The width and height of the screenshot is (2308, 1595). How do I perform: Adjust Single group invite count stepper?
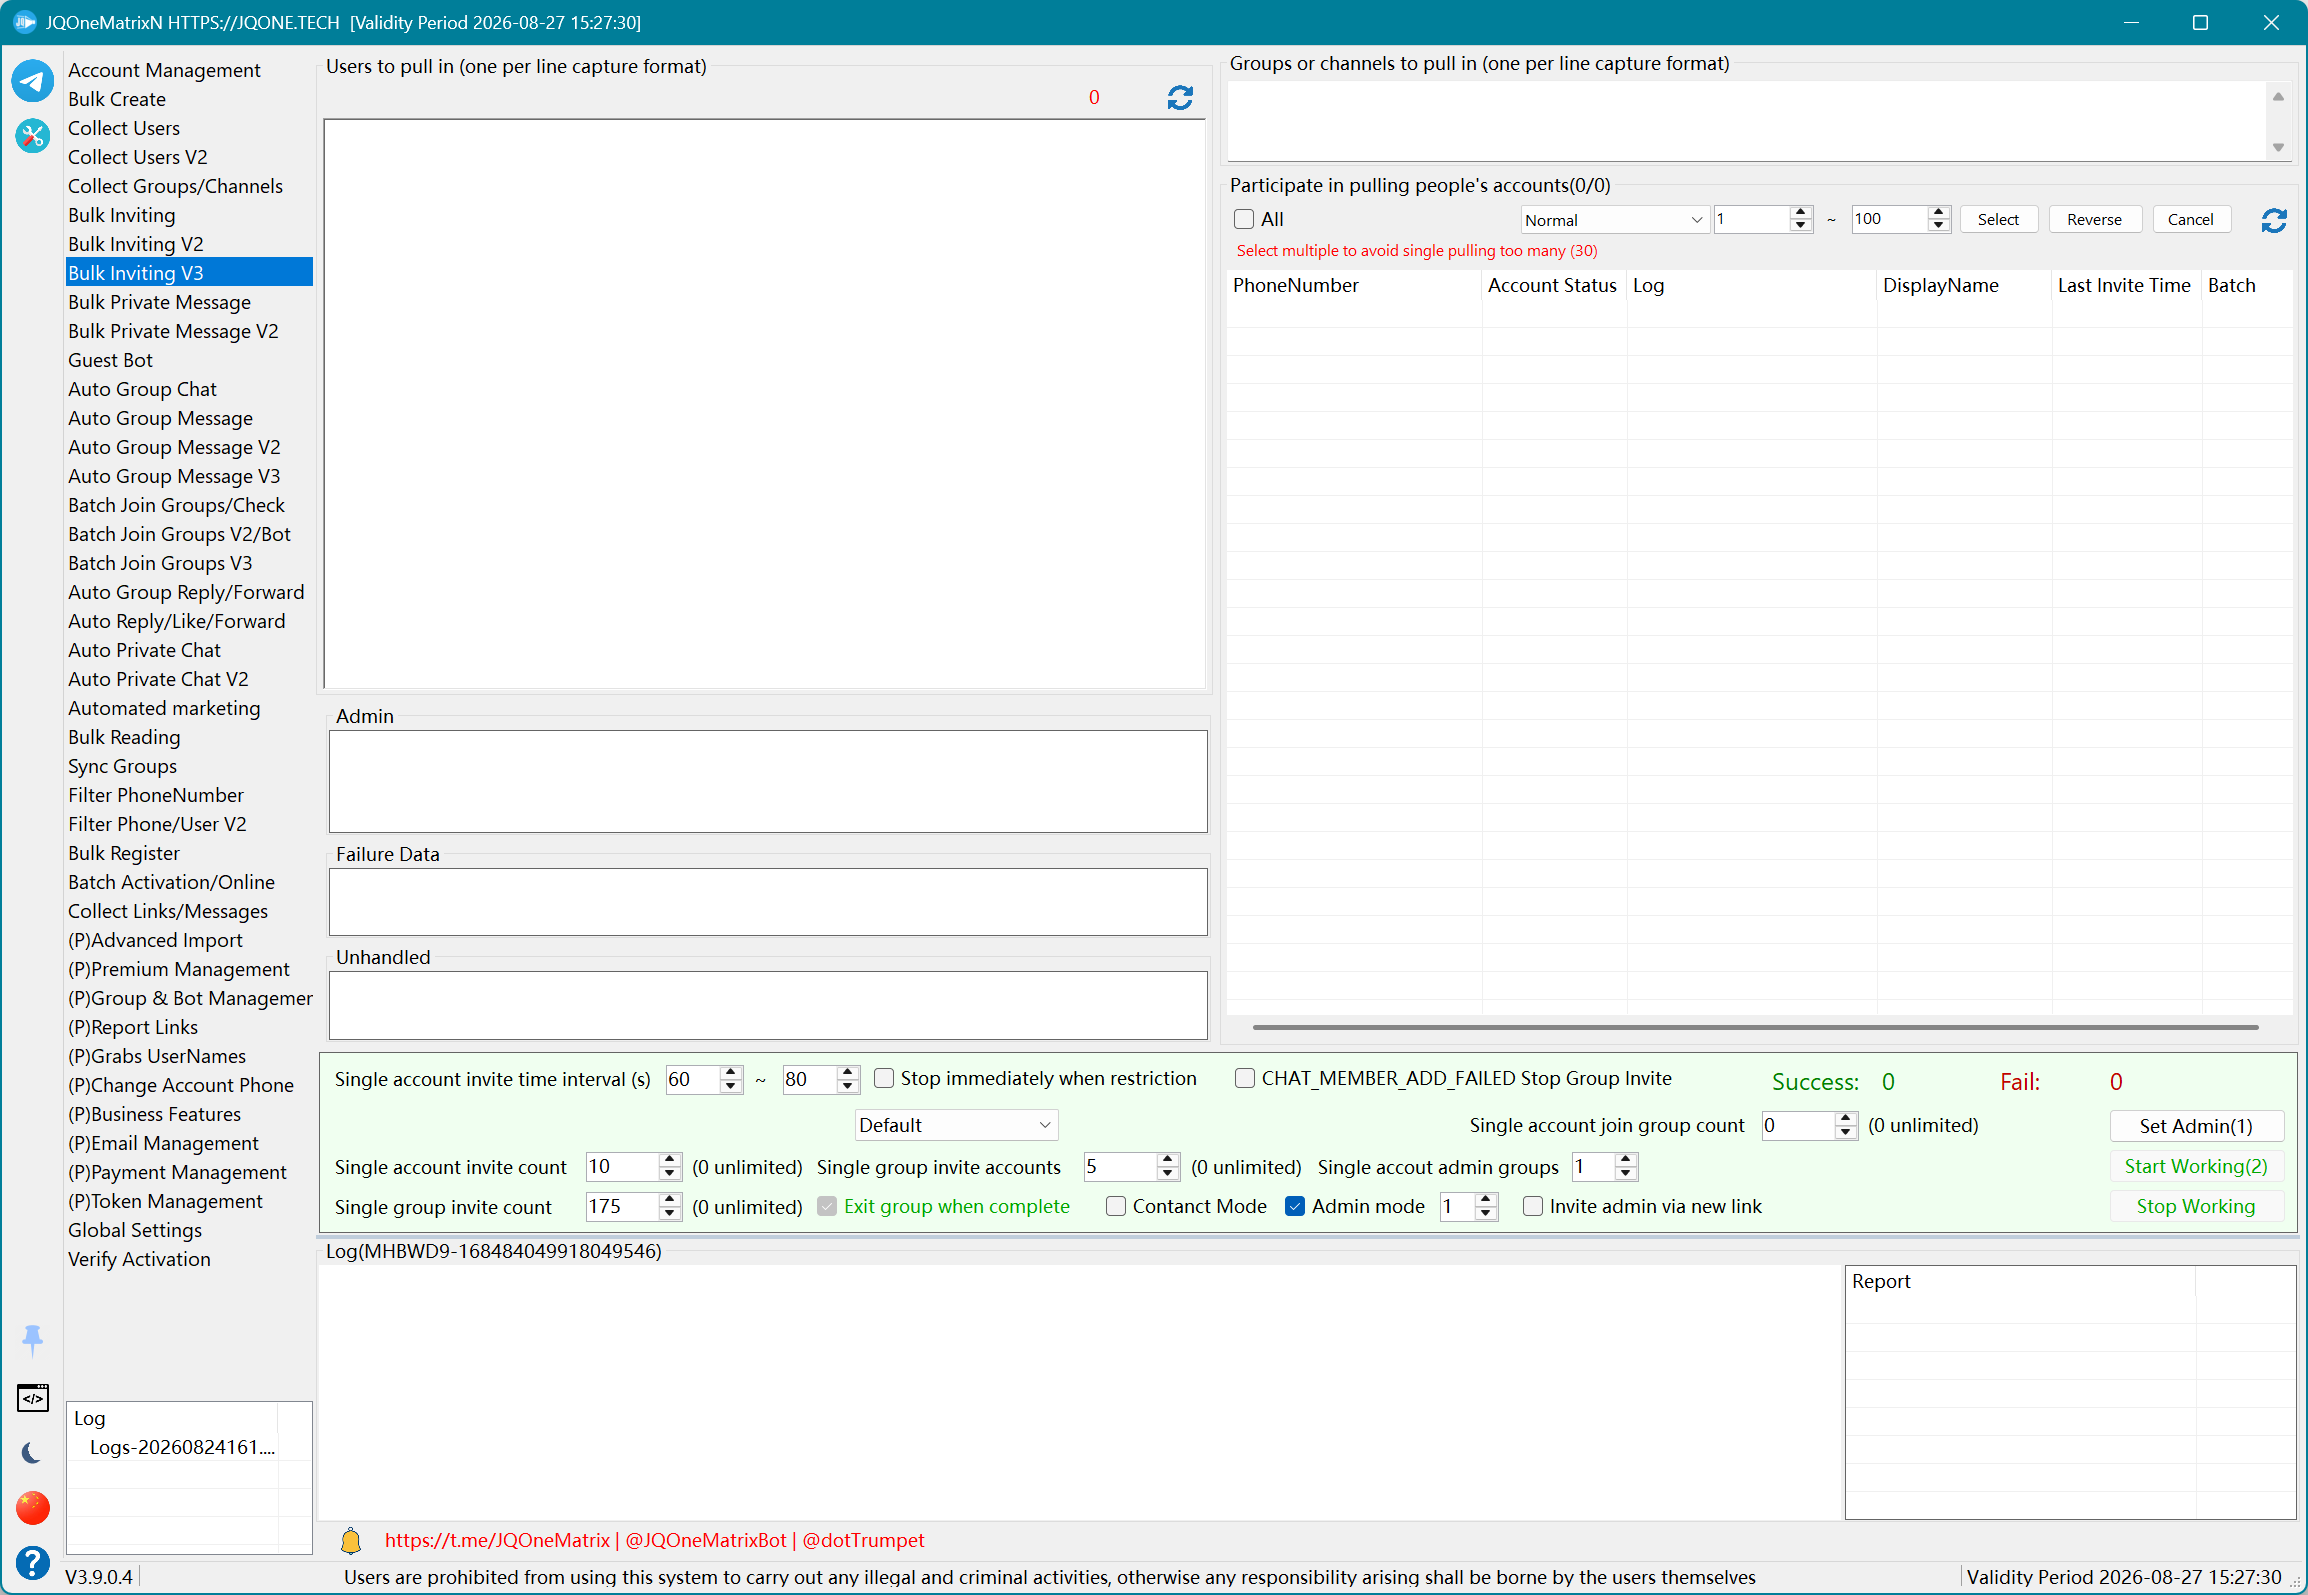pos(671,1207)
